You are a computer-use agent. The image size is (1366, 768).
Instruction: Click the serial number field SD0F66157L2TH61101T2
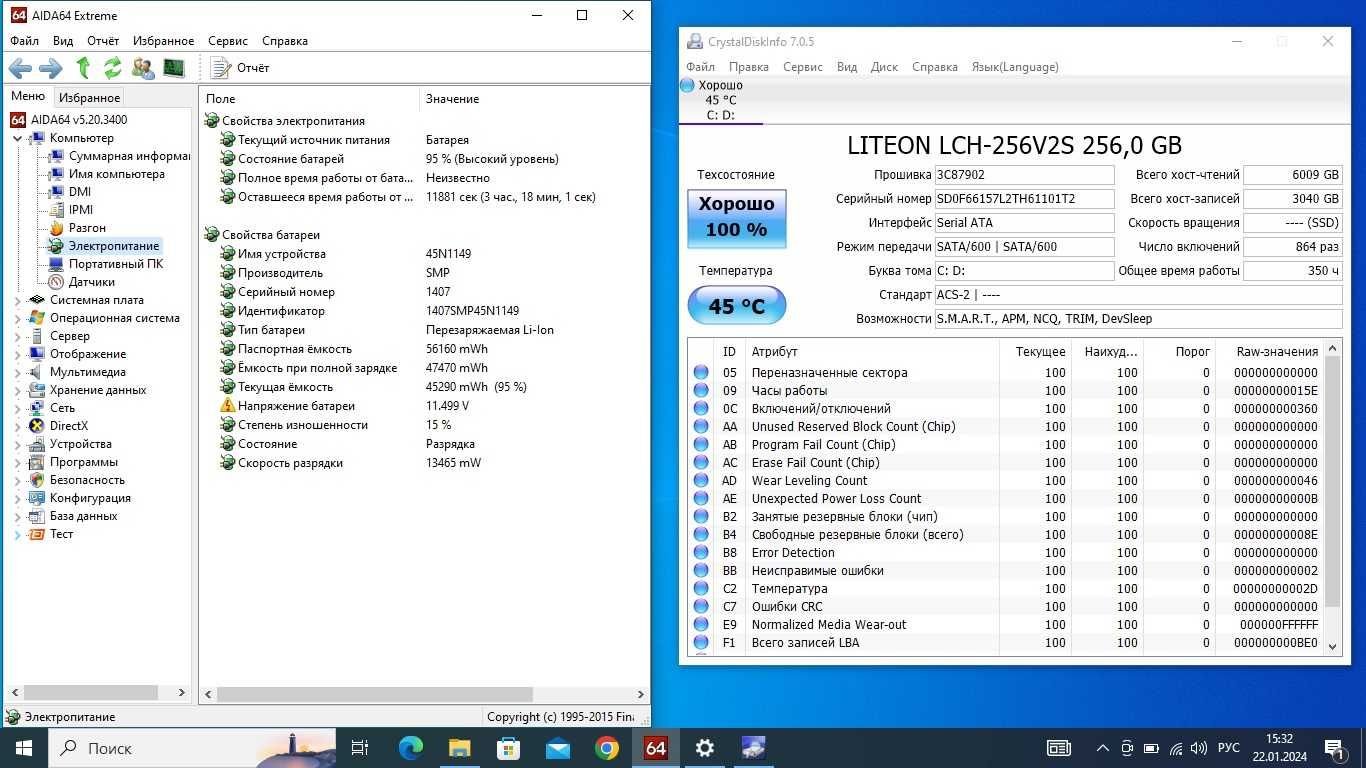(1024, 199)
